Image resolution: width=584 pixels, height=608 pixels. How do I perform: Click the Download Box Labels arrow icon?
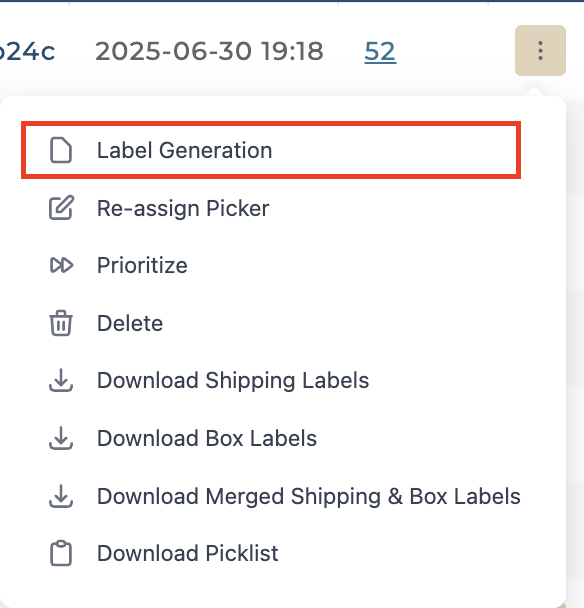(x=61, y=438)
